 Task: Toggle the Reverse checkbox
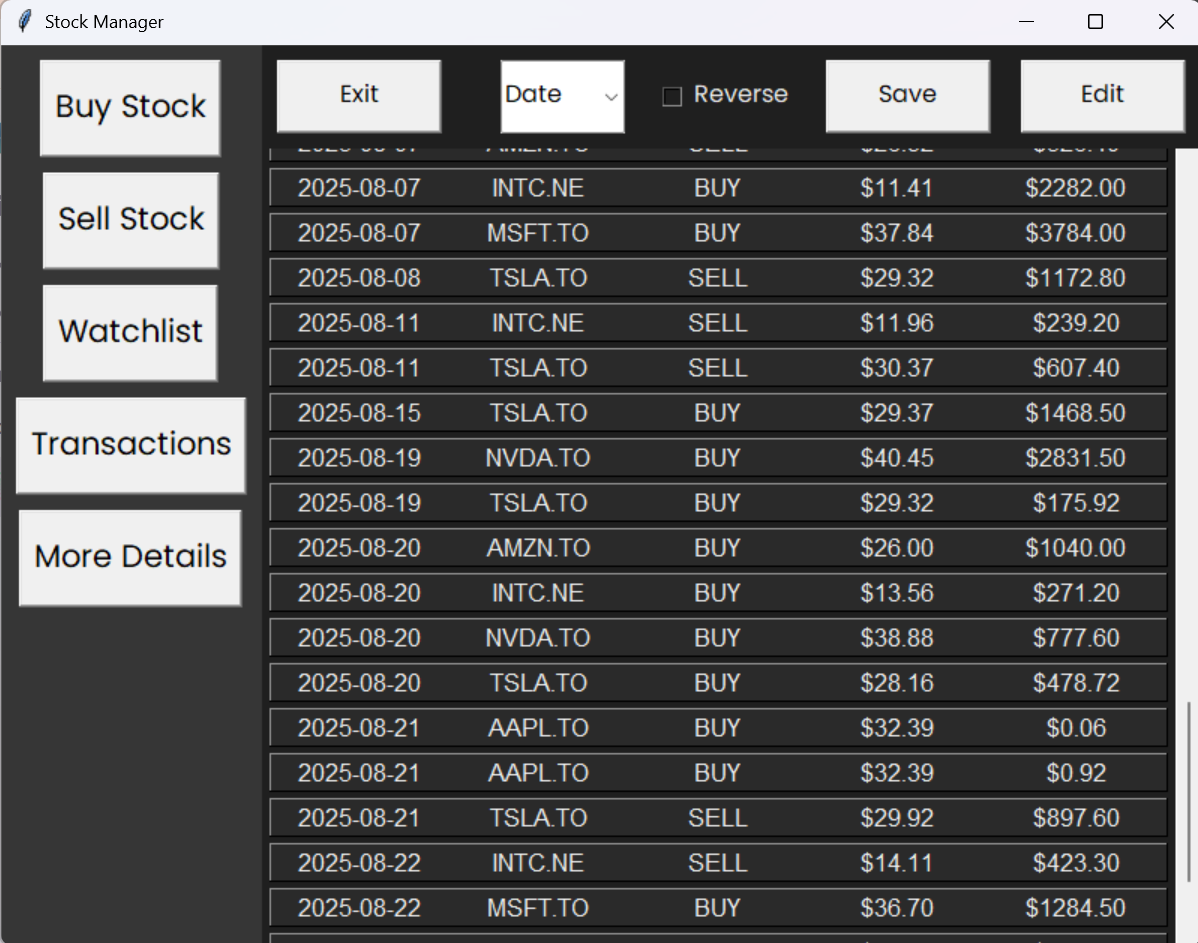pos(672,96)
